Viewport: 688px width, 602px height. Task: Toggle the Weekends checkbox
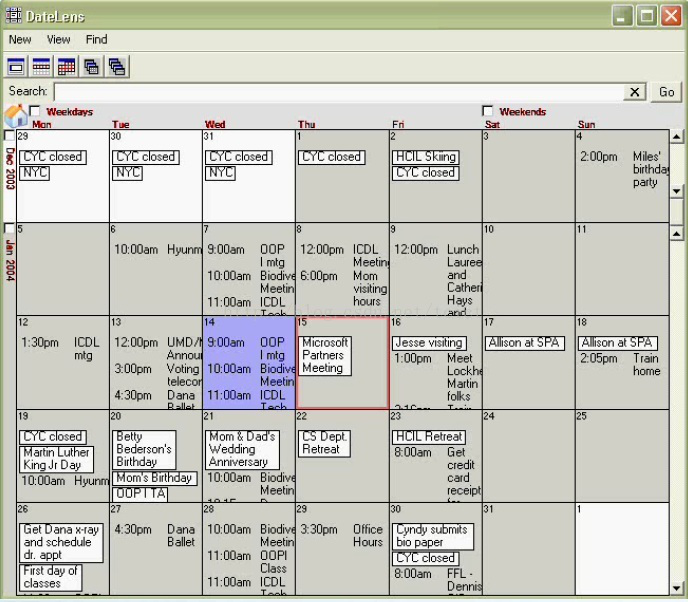488,112
